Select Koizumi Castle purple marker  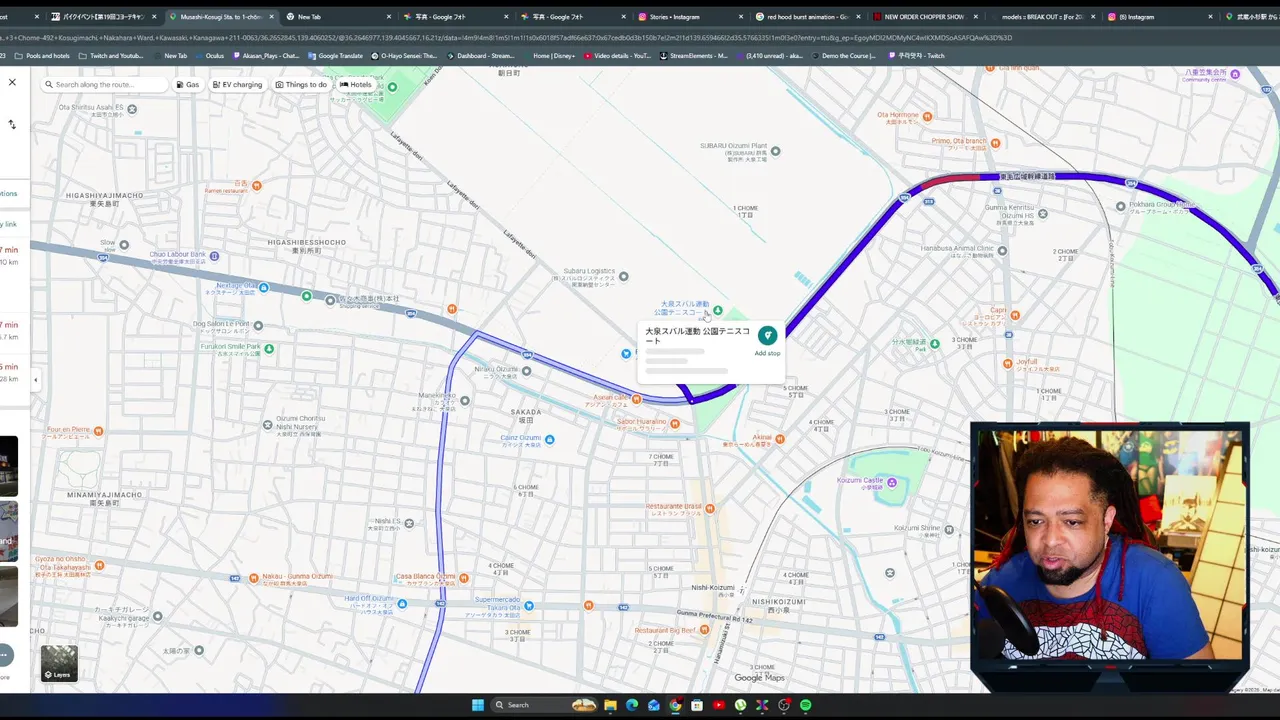coord(892,483)
